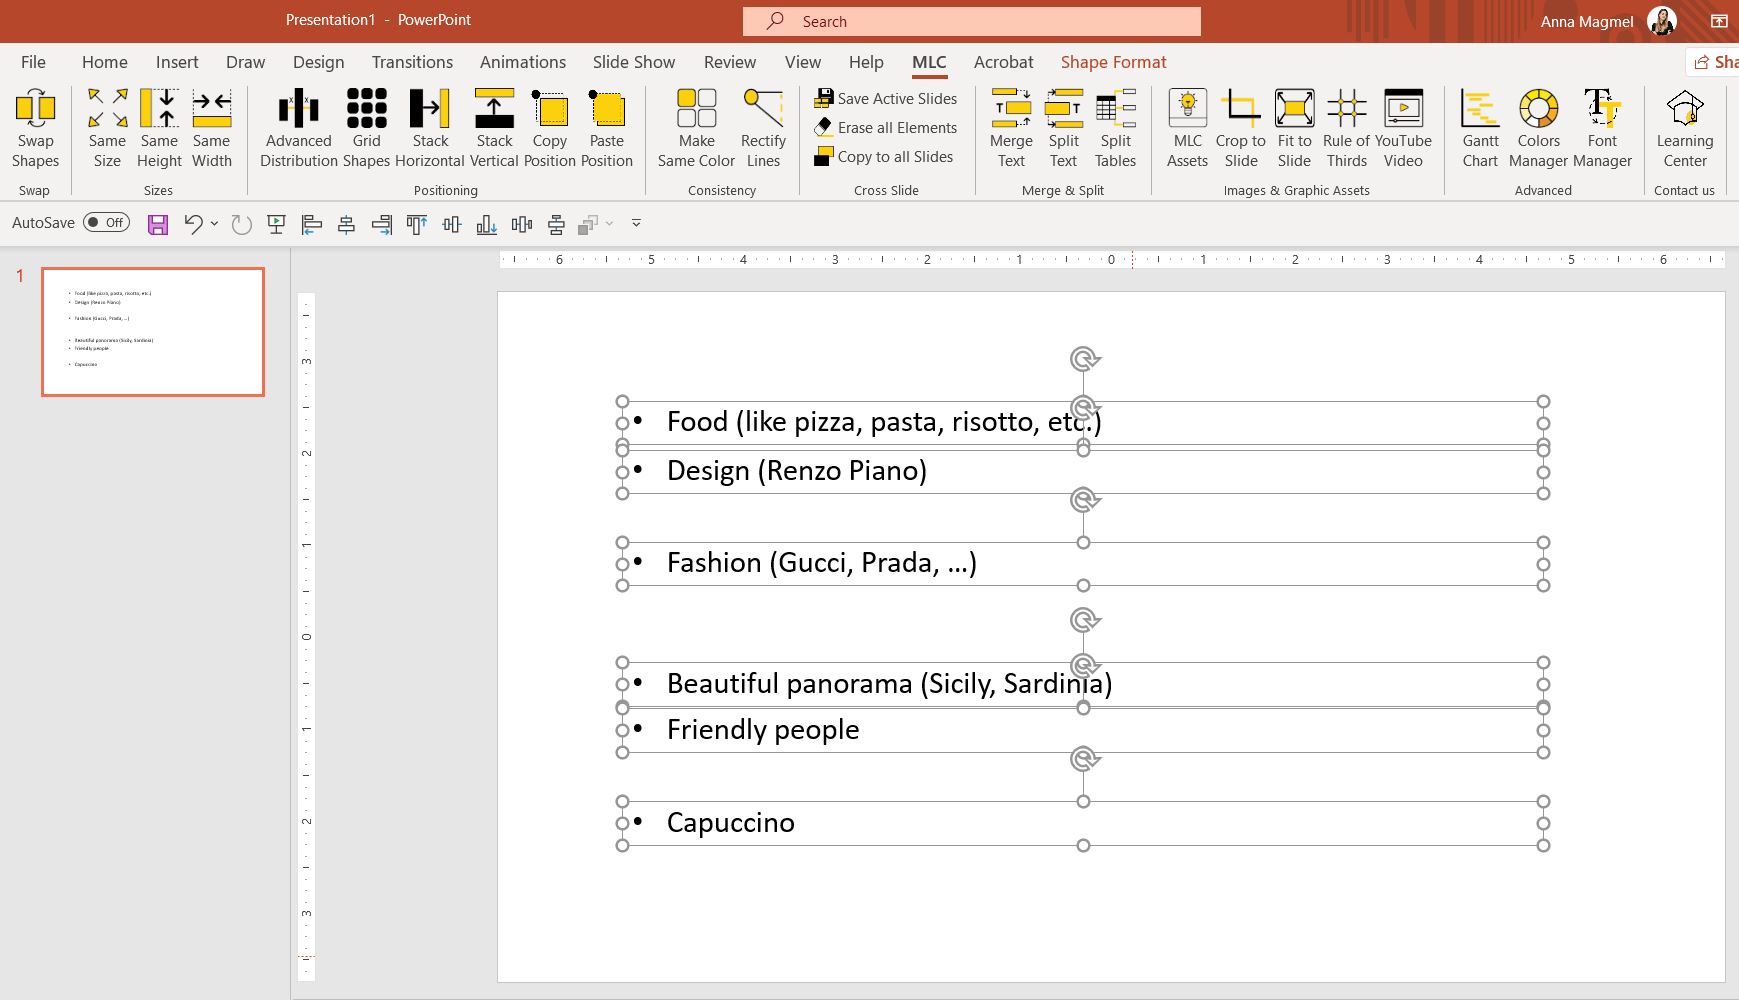This screenshot has width=1739, height=1000.
Task: Open the YouTube Video insert tool
Action: click(x=1404, y=128)
